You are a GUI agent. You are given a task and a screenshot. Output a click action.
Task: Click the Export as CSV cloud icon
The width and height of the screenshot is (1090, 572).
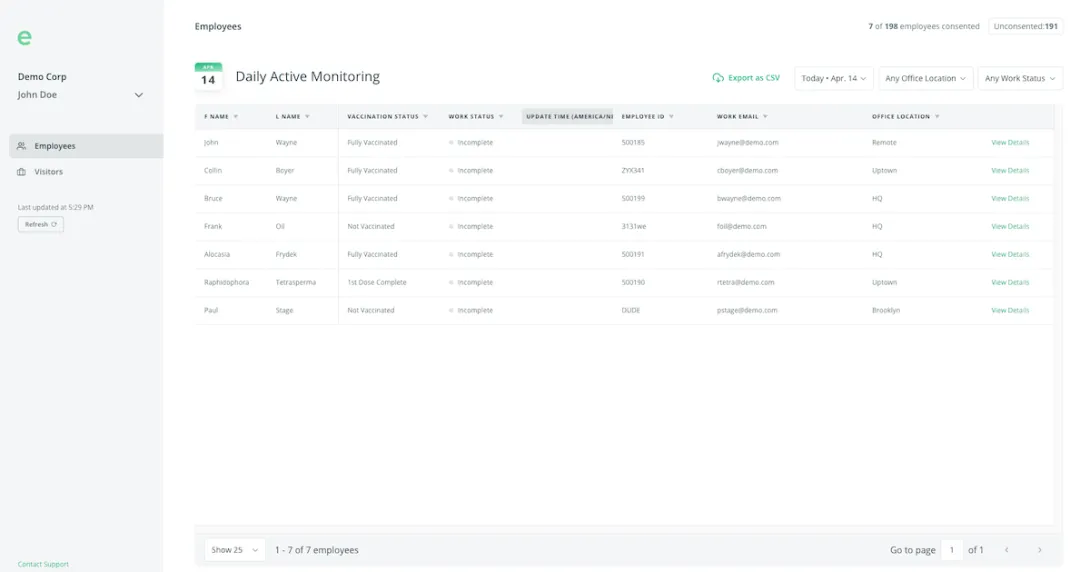[x=717, y=78]
